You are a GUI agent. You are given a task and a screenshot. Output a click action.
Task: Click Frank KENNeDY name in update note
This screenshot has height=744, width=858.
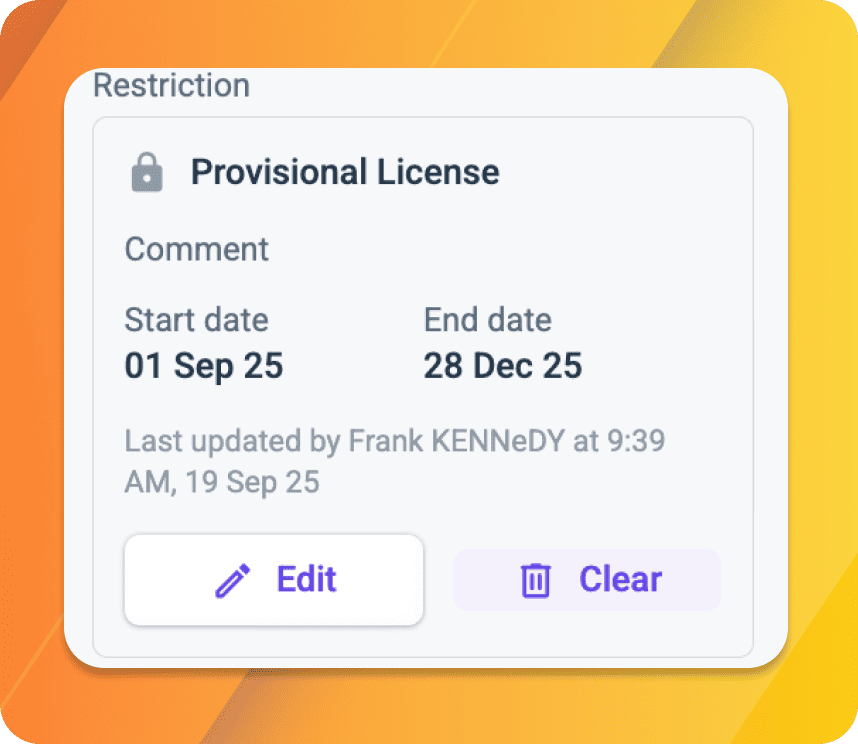click(457, 441)
